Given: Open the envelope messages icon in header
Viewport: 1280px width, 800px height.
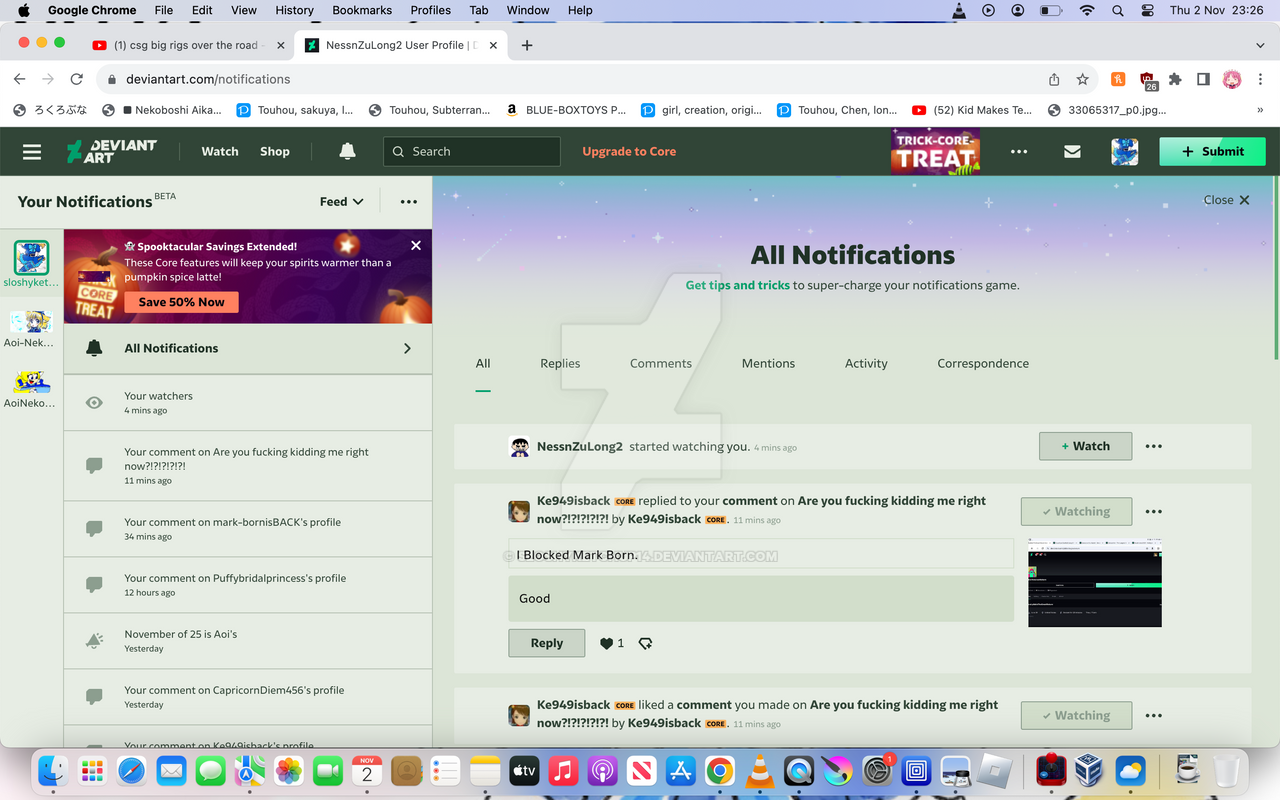Looking at the screenshot, I should point(1072,152).
